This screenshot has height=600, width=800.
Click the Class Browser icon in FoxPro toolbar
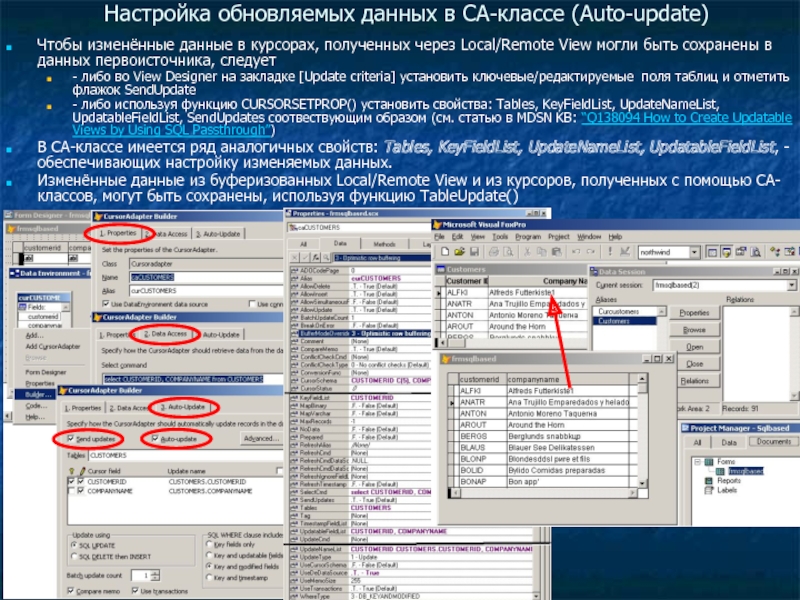775,252
